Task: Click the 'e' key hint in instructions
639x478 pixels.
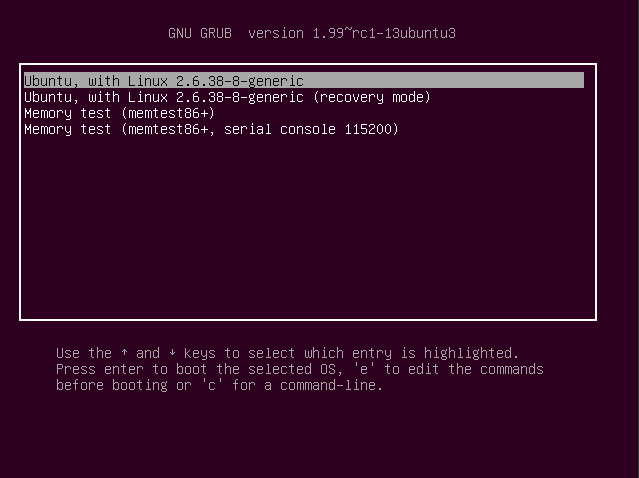Action: tap(364, 369)
